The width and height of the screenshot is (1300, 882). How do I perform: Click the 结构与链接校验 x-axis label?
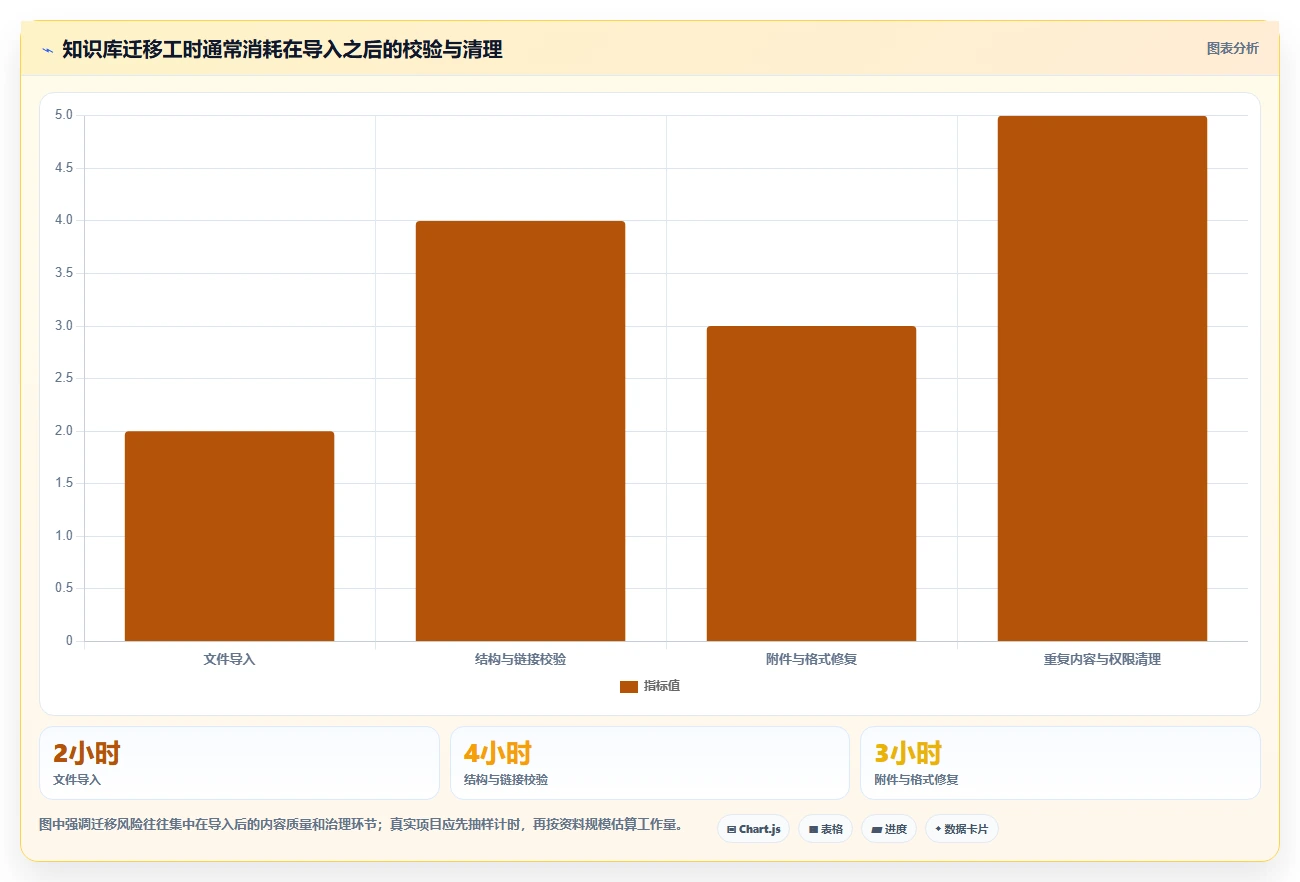pyautogui.click(x=520, y=660)
